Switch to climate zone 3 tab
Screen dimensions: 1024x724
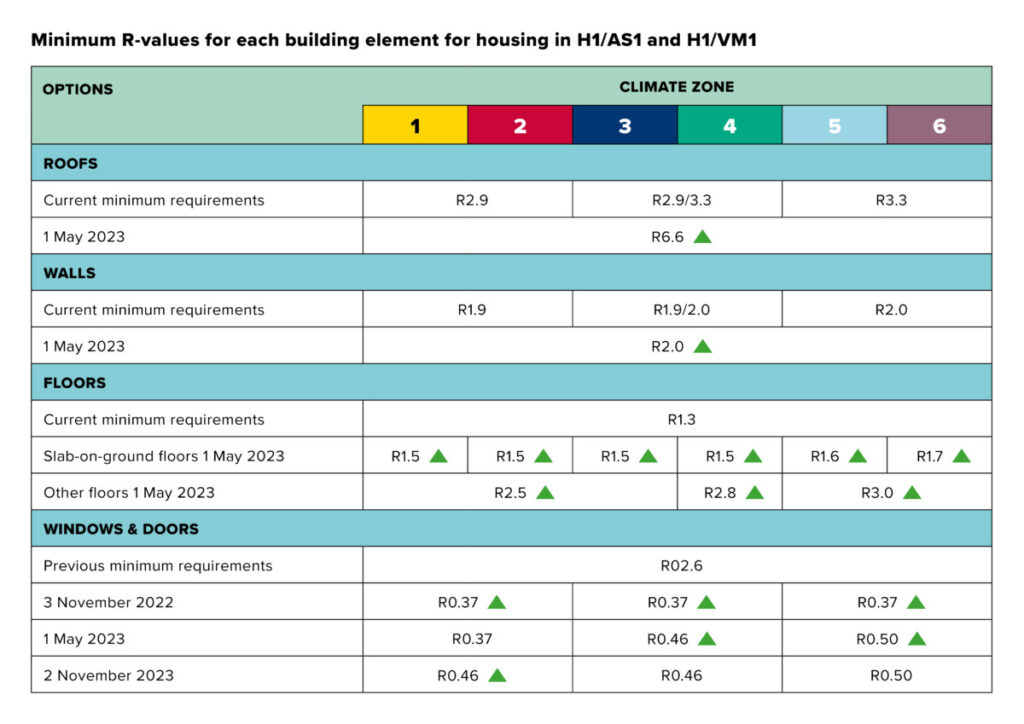point(625,126)
